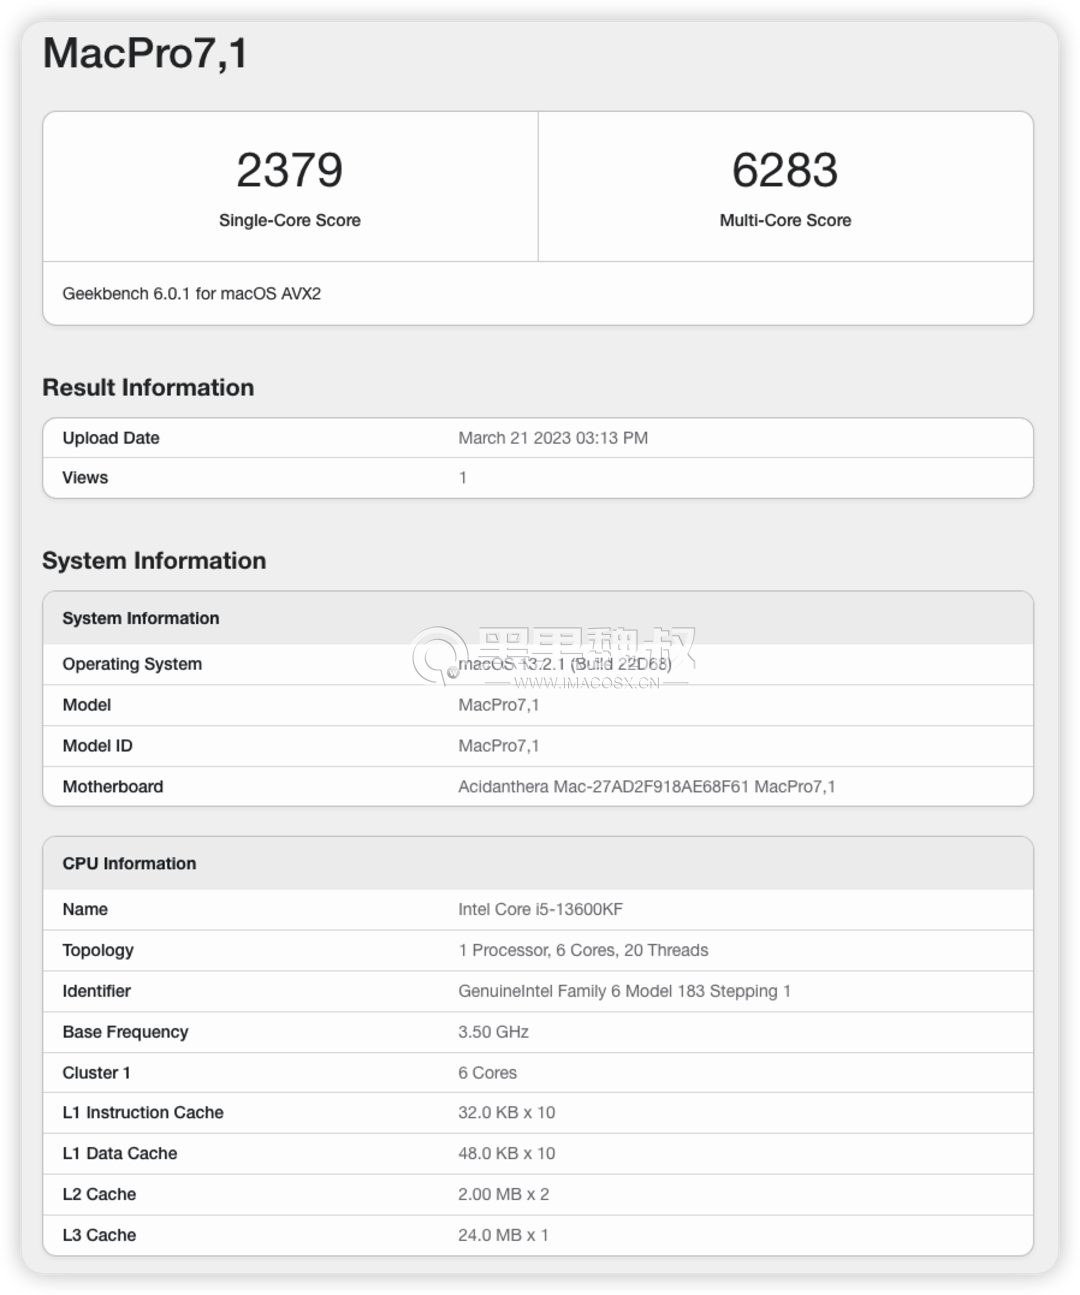Select the 6 Cores cluster value
This screenshot has width=1080, height=1295.
(488, 1073)
